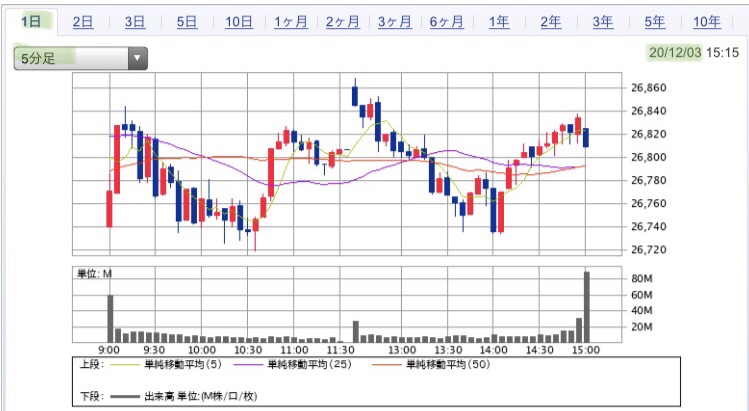This screenshot has width=749, height=411.
Task: Open the 2ヶ月 chart period
Action: click(343, 22)
